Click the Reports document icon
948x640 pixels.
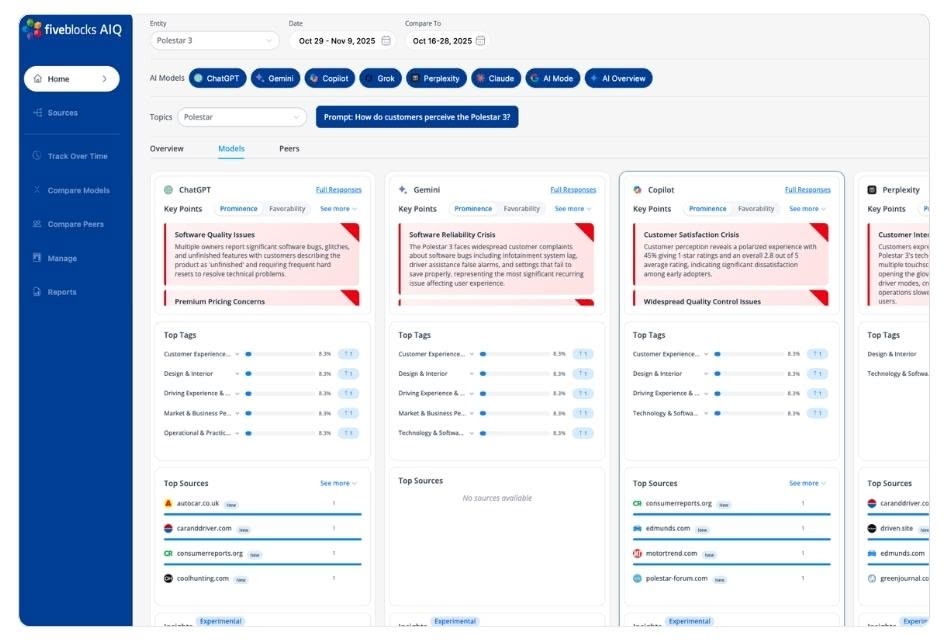tap(37, 292)
